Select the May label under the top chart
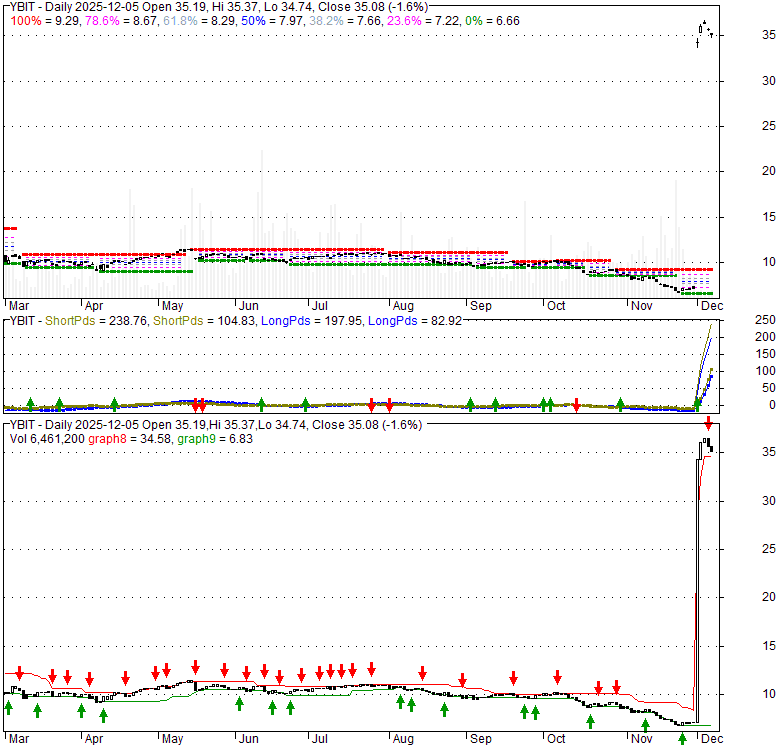This screenshot has height=745, width=780. tap(173, 306)
